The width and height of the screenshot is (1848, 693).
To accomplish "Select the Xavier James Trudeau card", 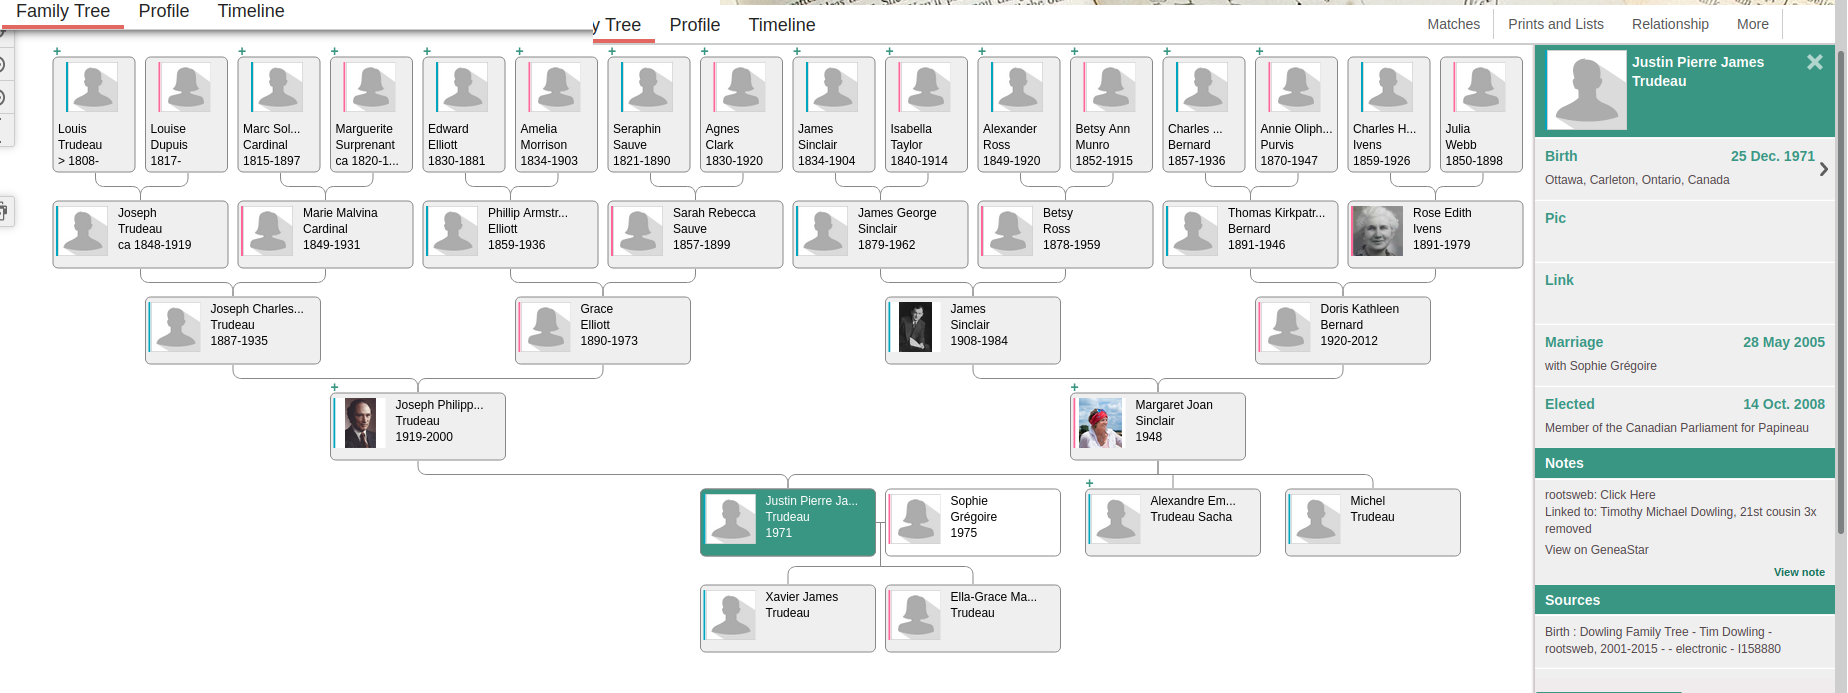I will click(x=787, y=618).
